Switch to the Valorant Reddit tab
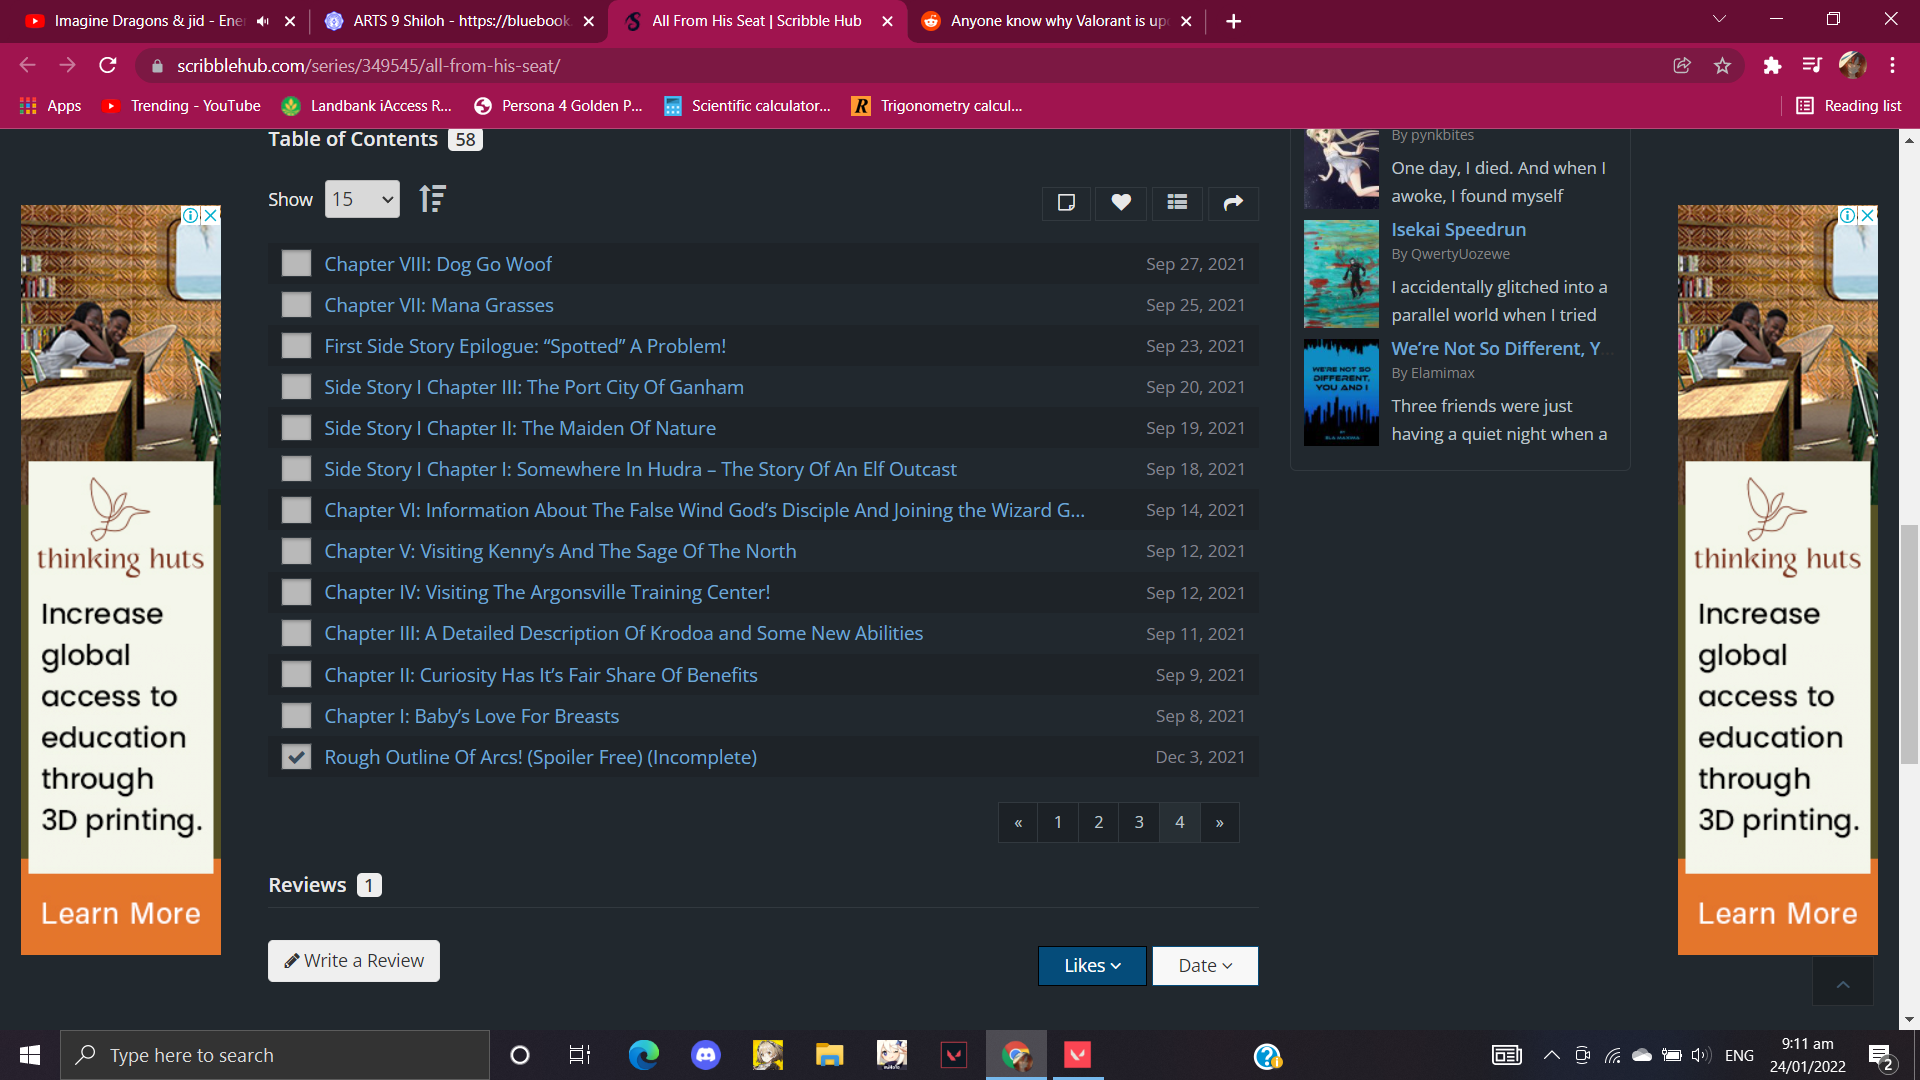Viewport: 1920px width, 1080px height. tap(1055, 21)
